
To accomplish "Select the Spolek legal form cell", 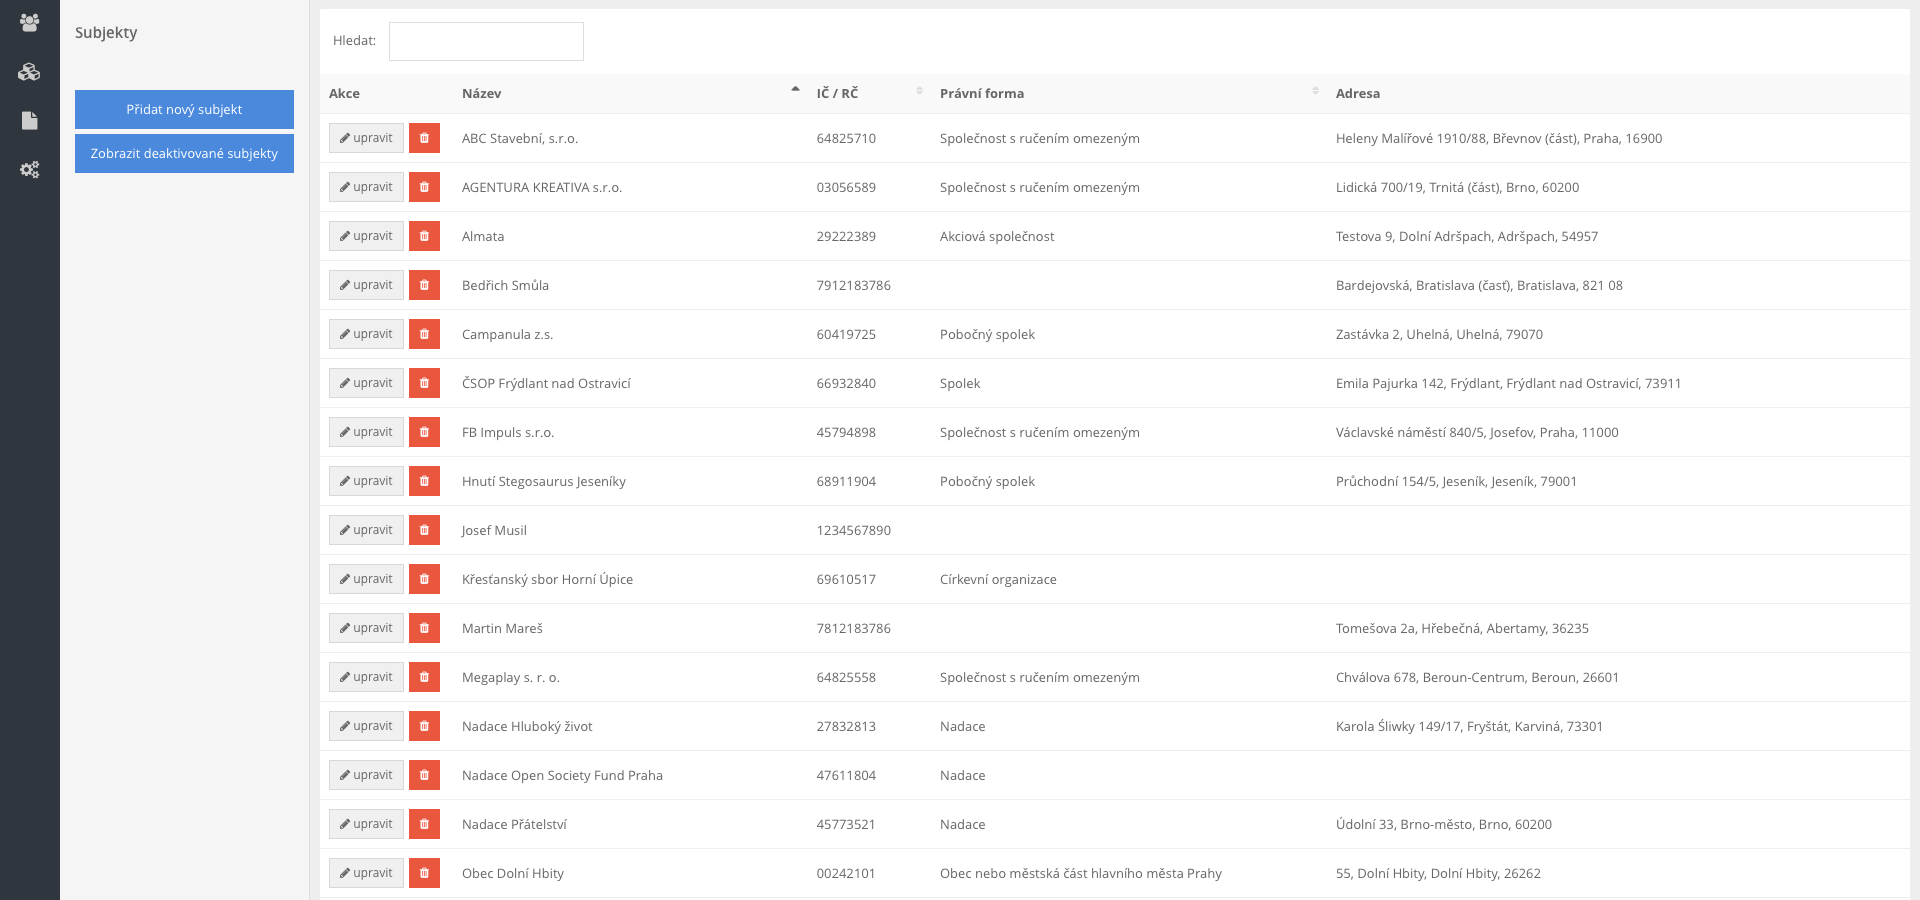I will click(x=960, y=383).
